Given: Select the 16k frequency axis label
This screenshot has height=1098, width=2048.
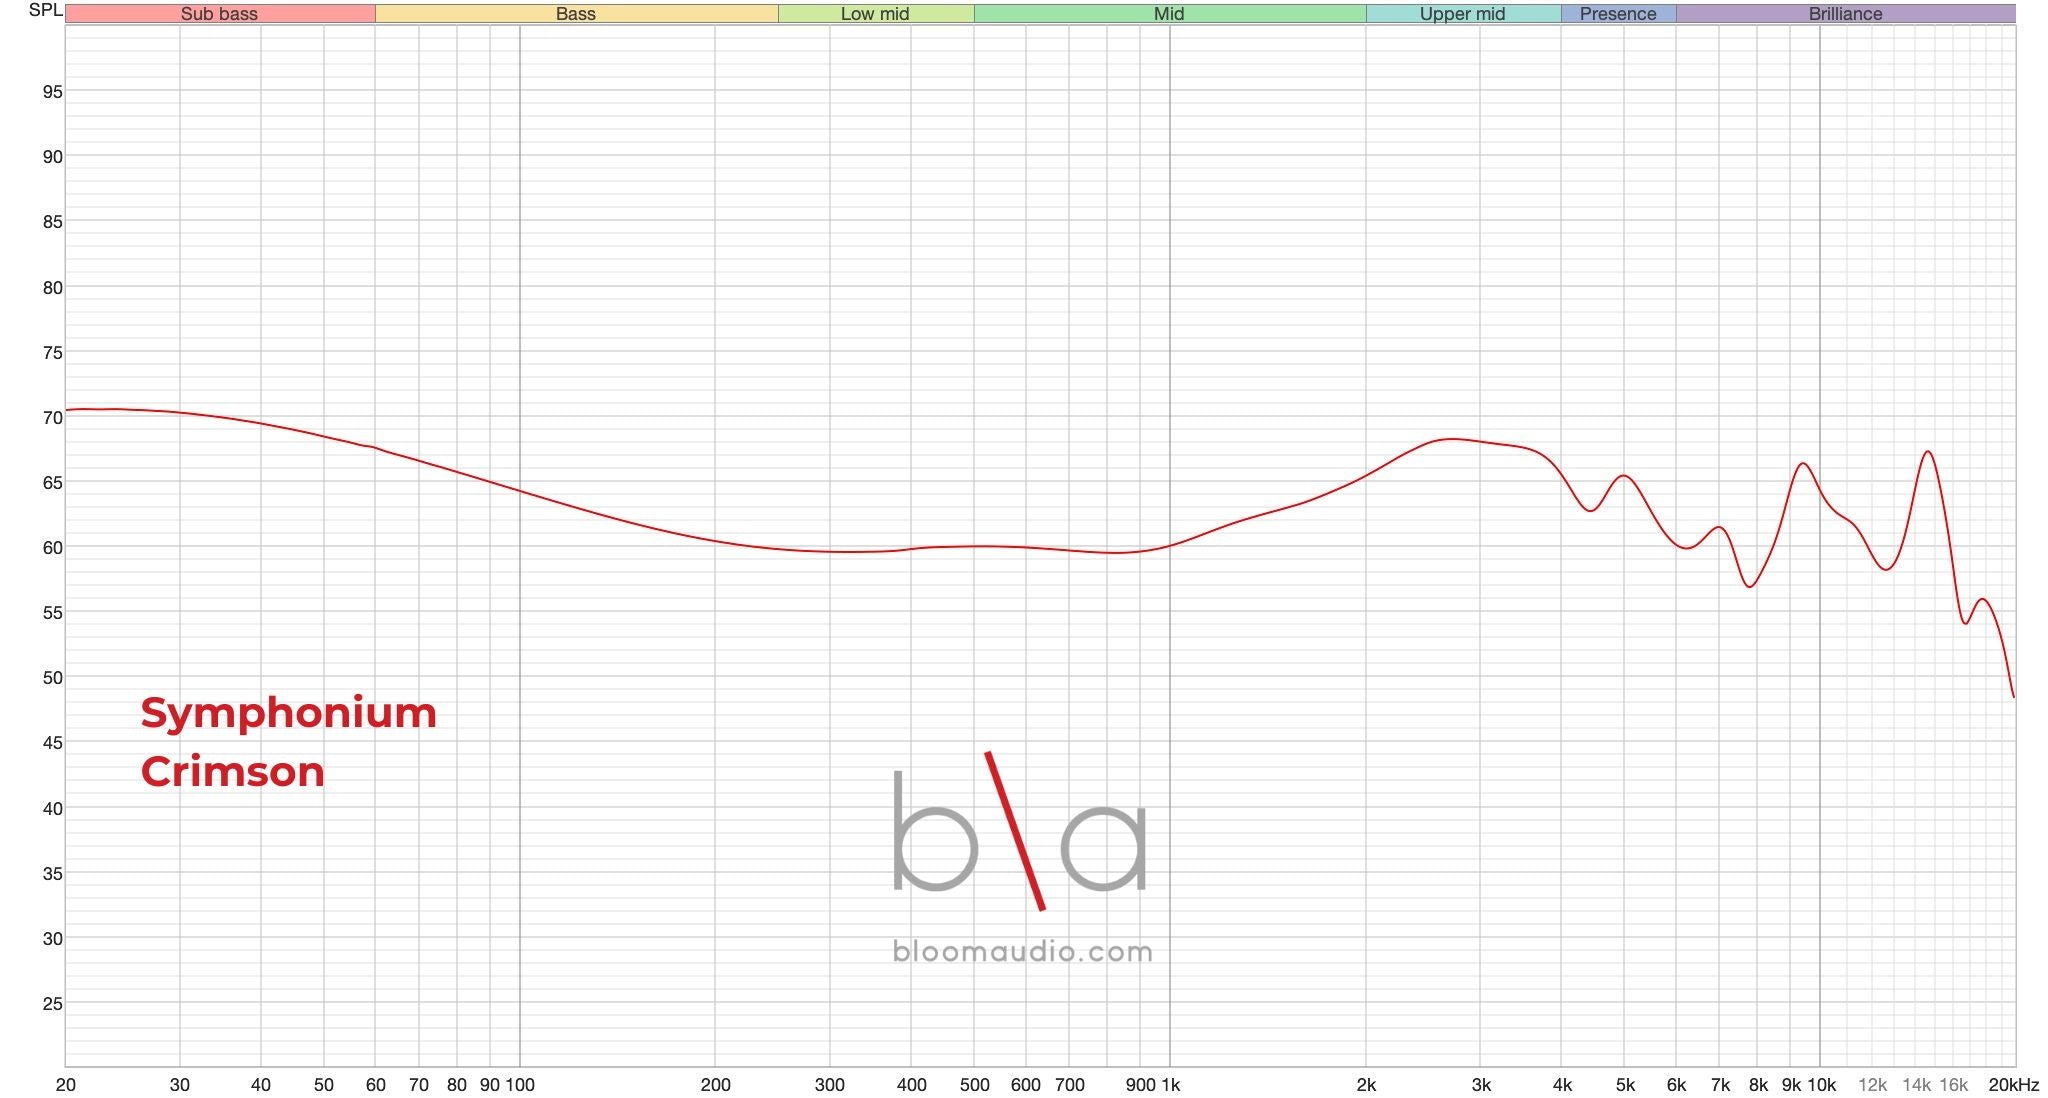Looking at the screenshot, I should (1953, 1085).
